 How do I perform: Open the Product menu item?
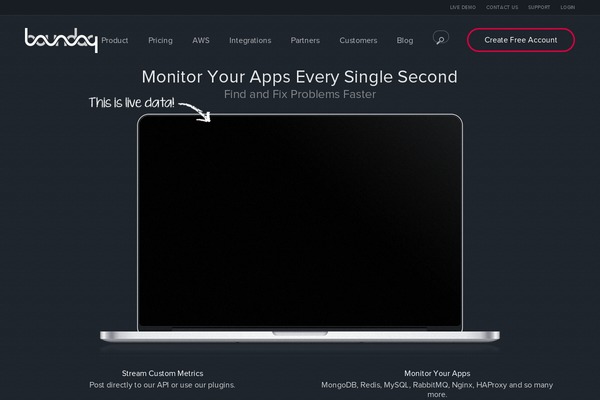pyautogui.click(x=115, y=40)
